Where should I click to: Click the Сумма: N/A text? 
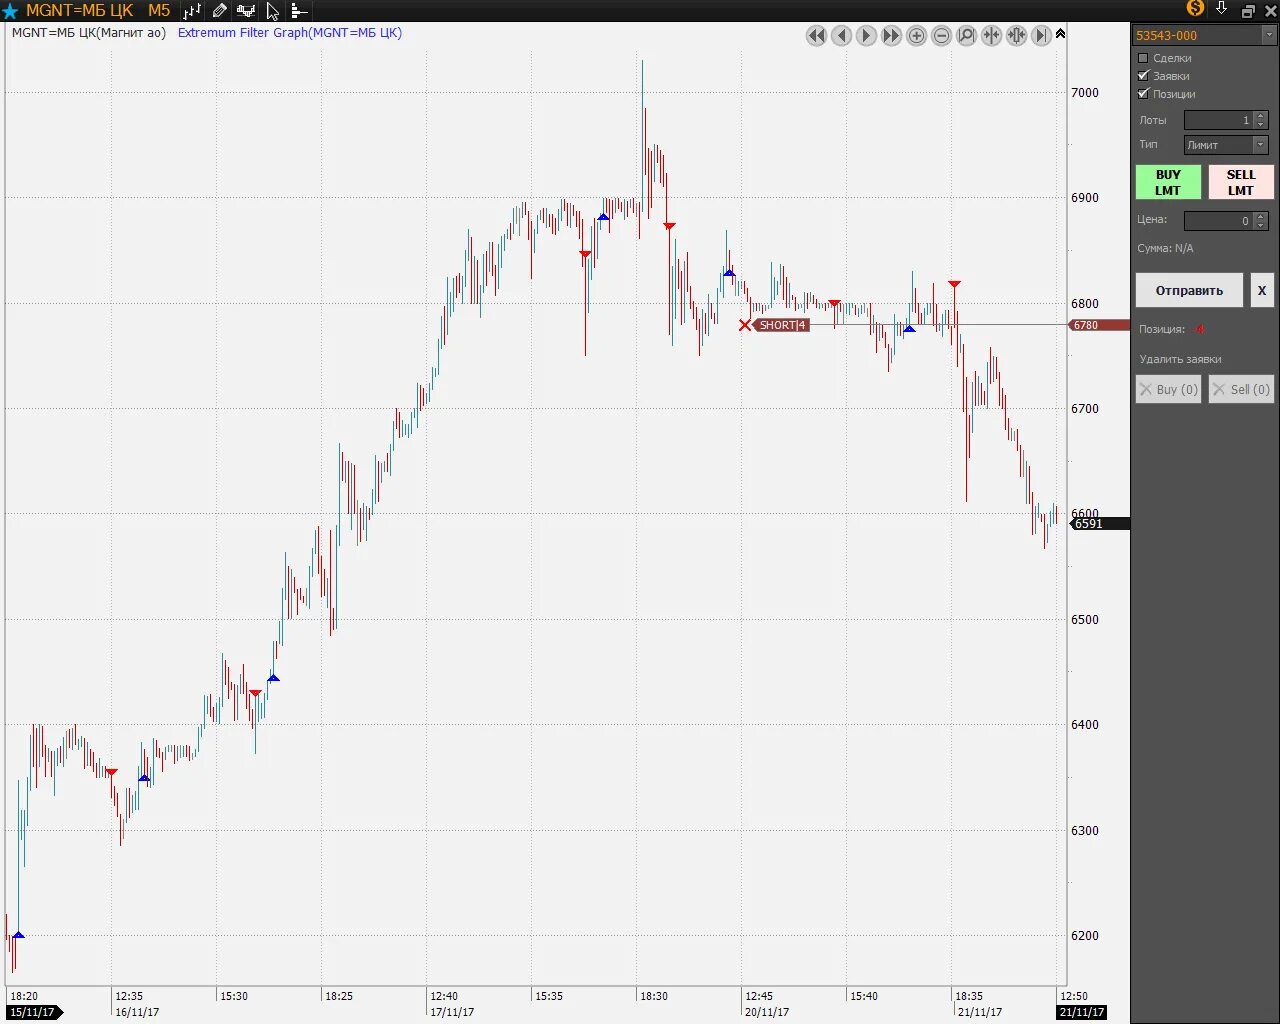pos(1165,248)
